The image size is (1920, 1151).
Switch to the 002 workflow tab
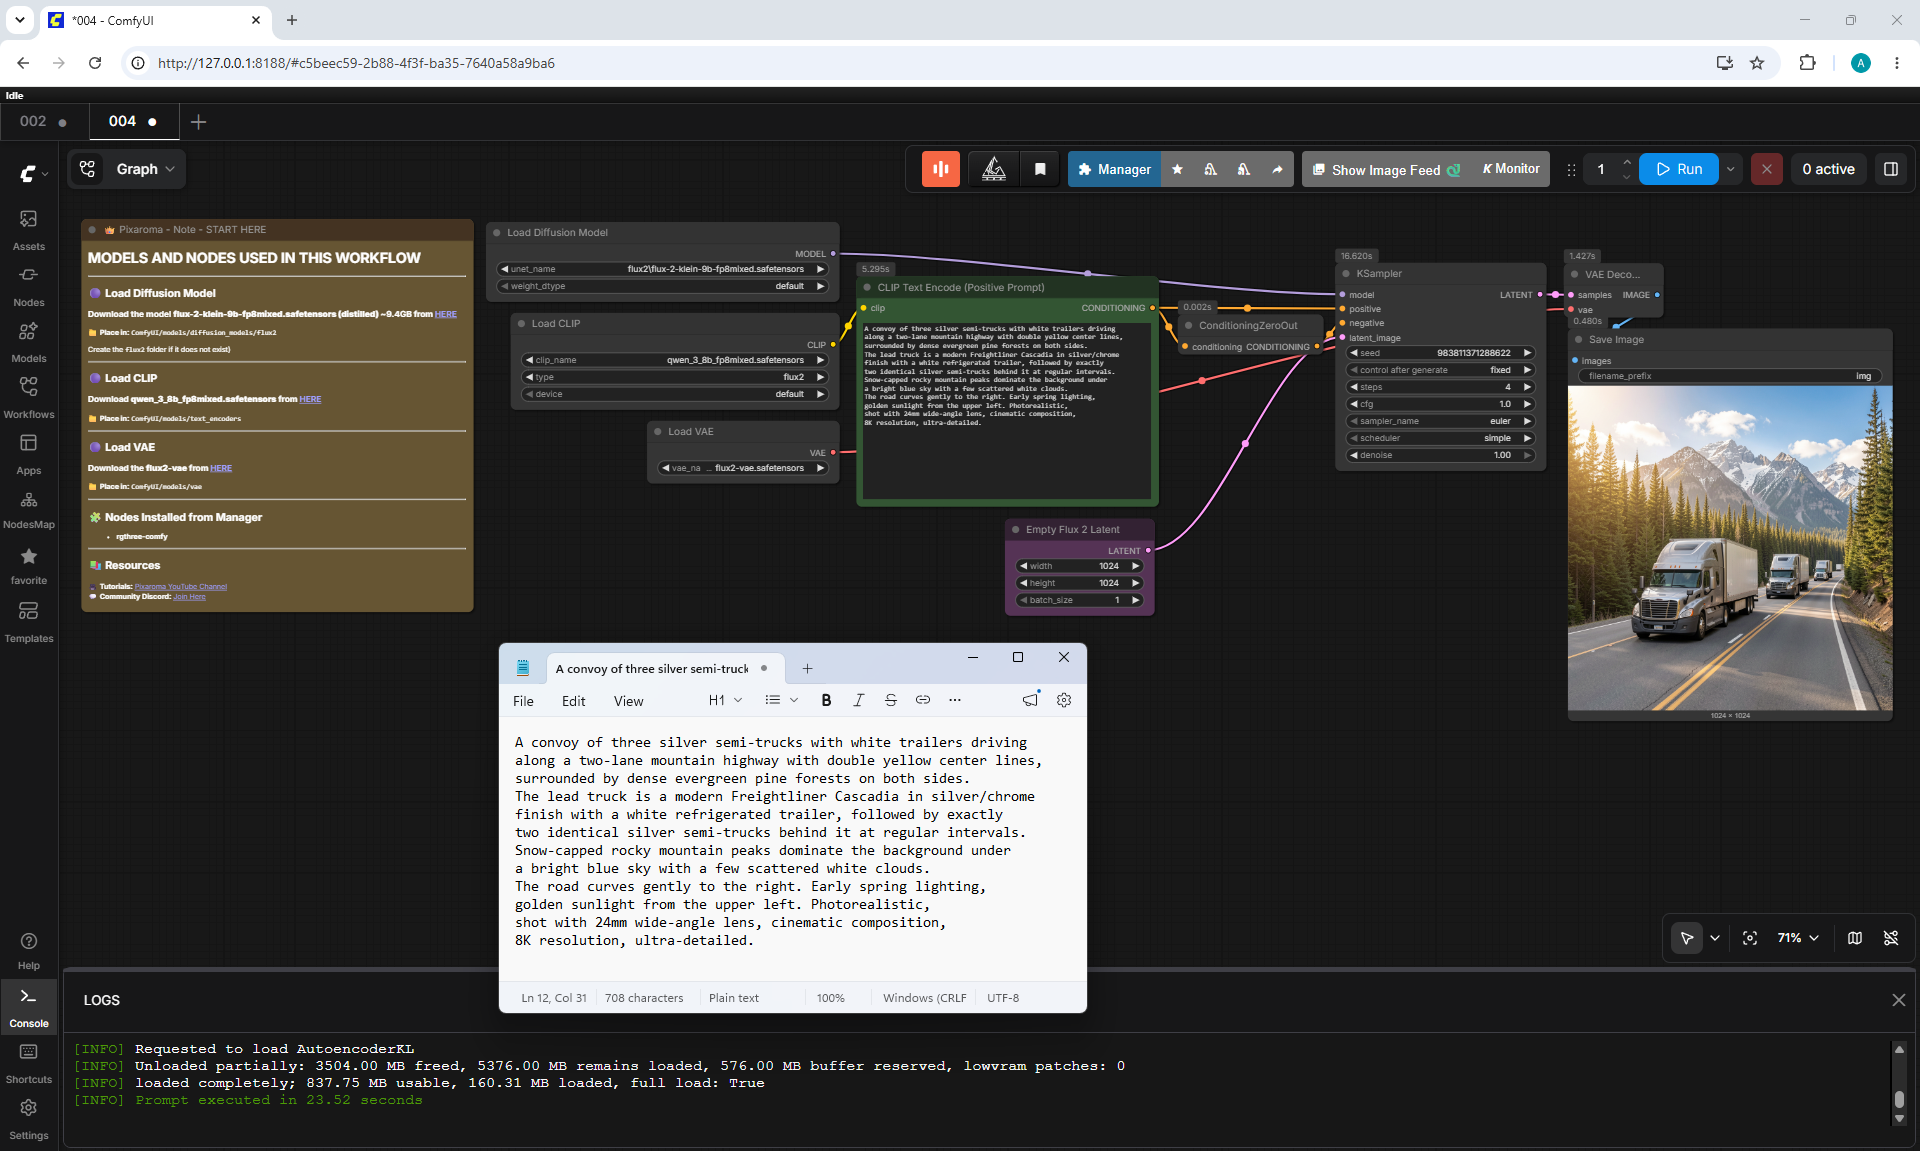[44, 121]
